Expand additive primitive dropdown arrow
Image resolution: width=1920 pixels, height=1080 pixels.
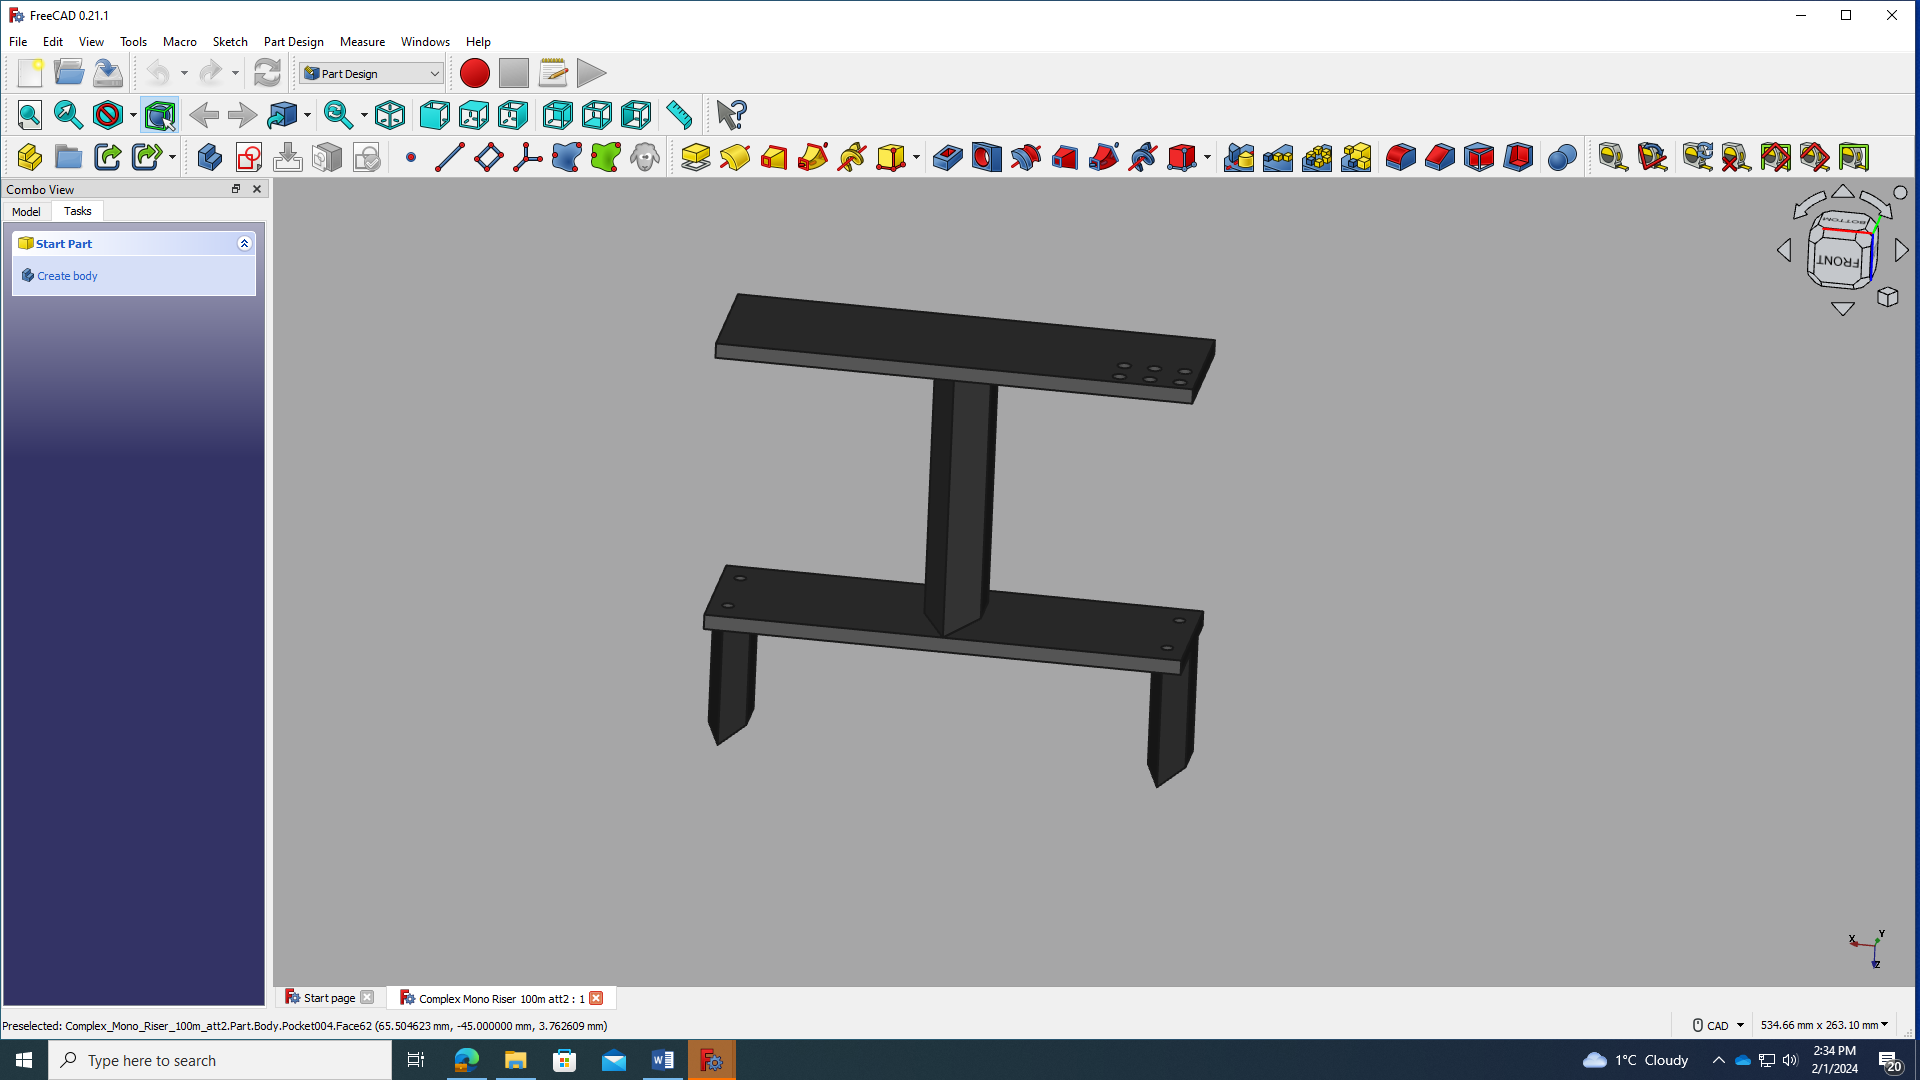pos(916,157)
